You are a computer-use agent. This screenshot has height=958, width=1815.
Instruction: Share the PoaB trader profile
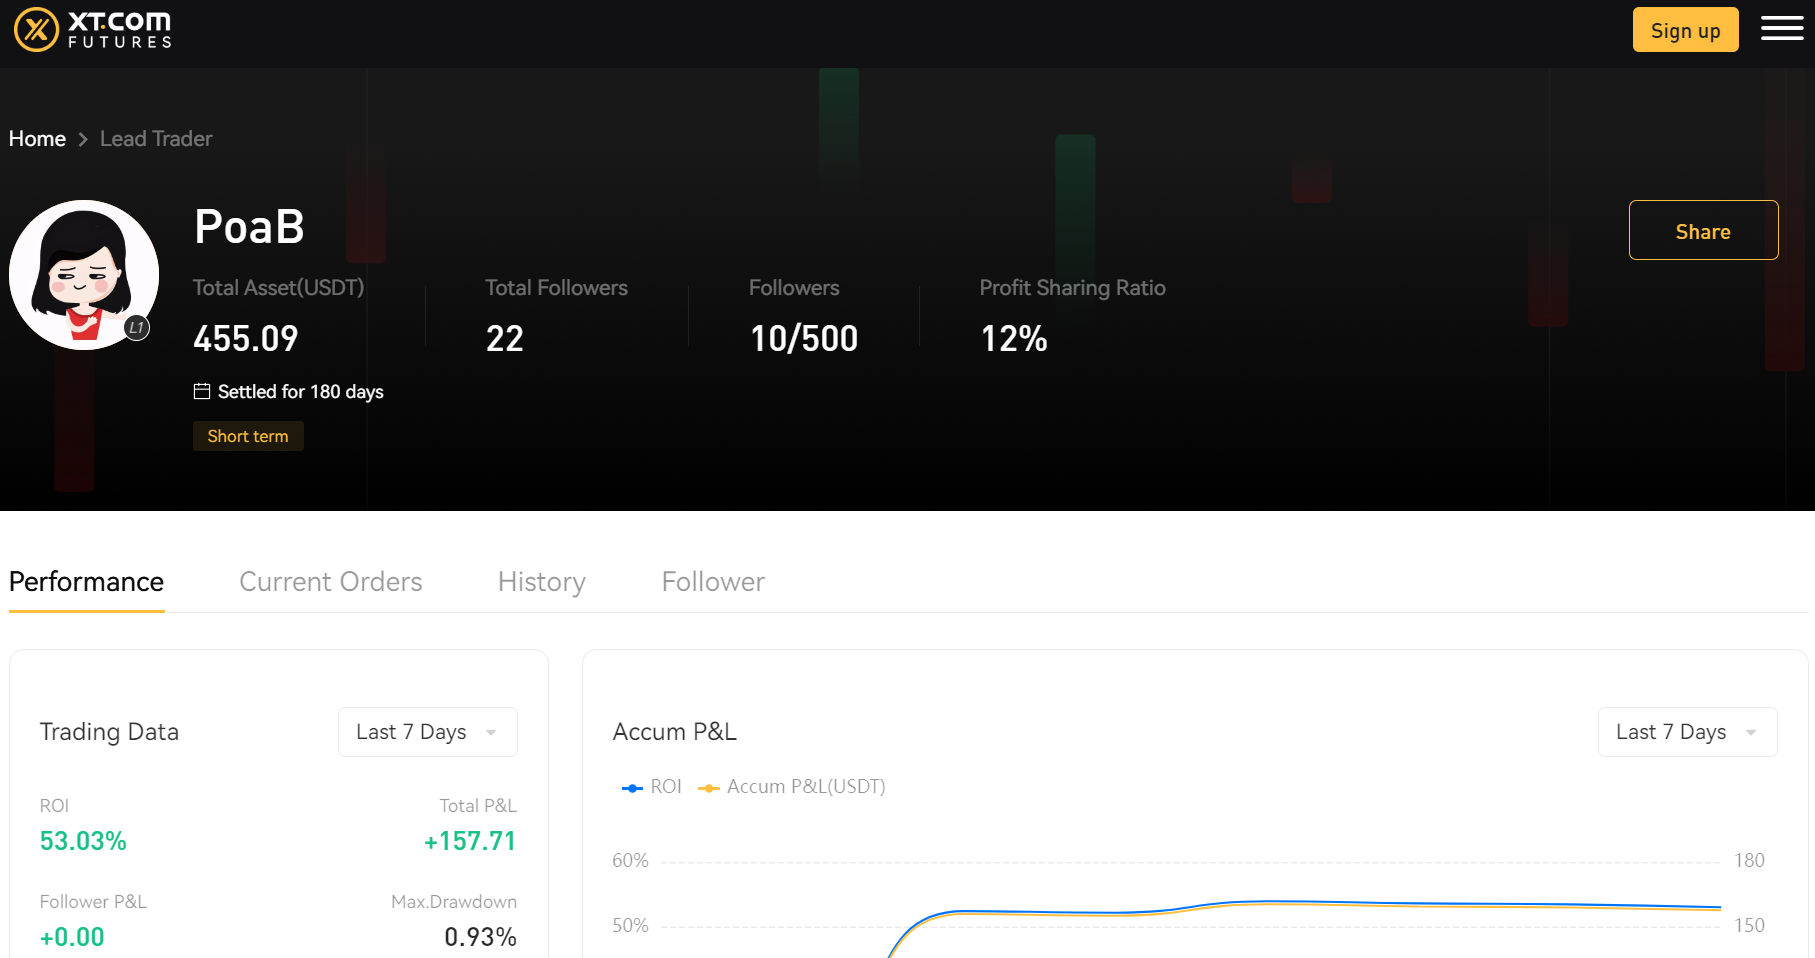click(x=1703, y=230)
